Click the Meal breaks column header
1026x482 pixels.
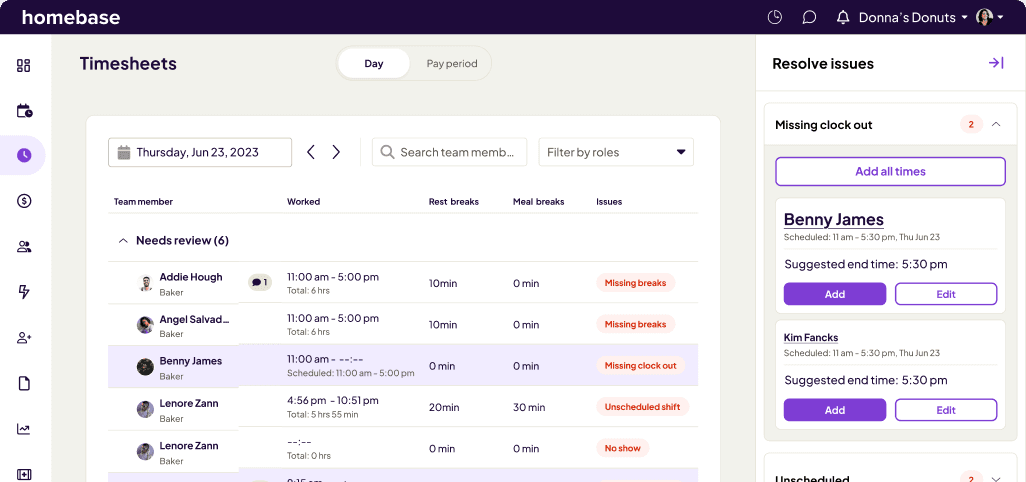538,201
